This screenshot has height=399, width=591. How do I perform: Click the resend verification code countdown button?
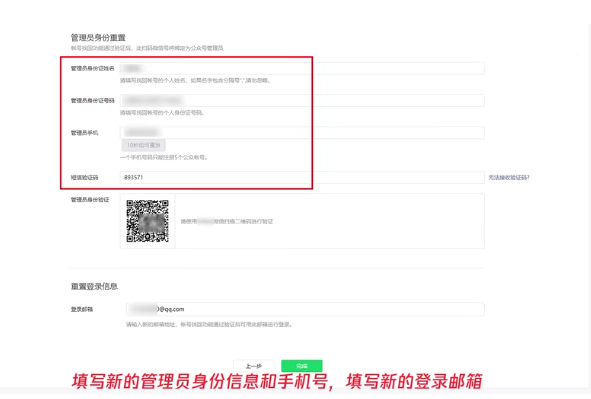pyautogui.click(x=144, y=145)
